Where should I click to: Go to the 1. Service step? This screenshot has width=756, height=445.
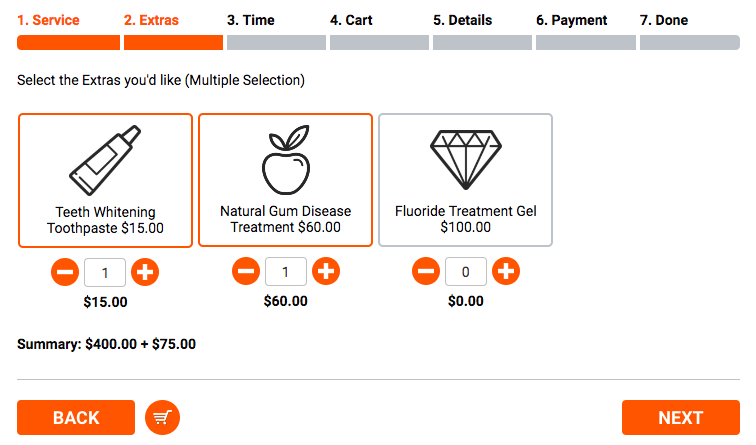tap(48, 20)
